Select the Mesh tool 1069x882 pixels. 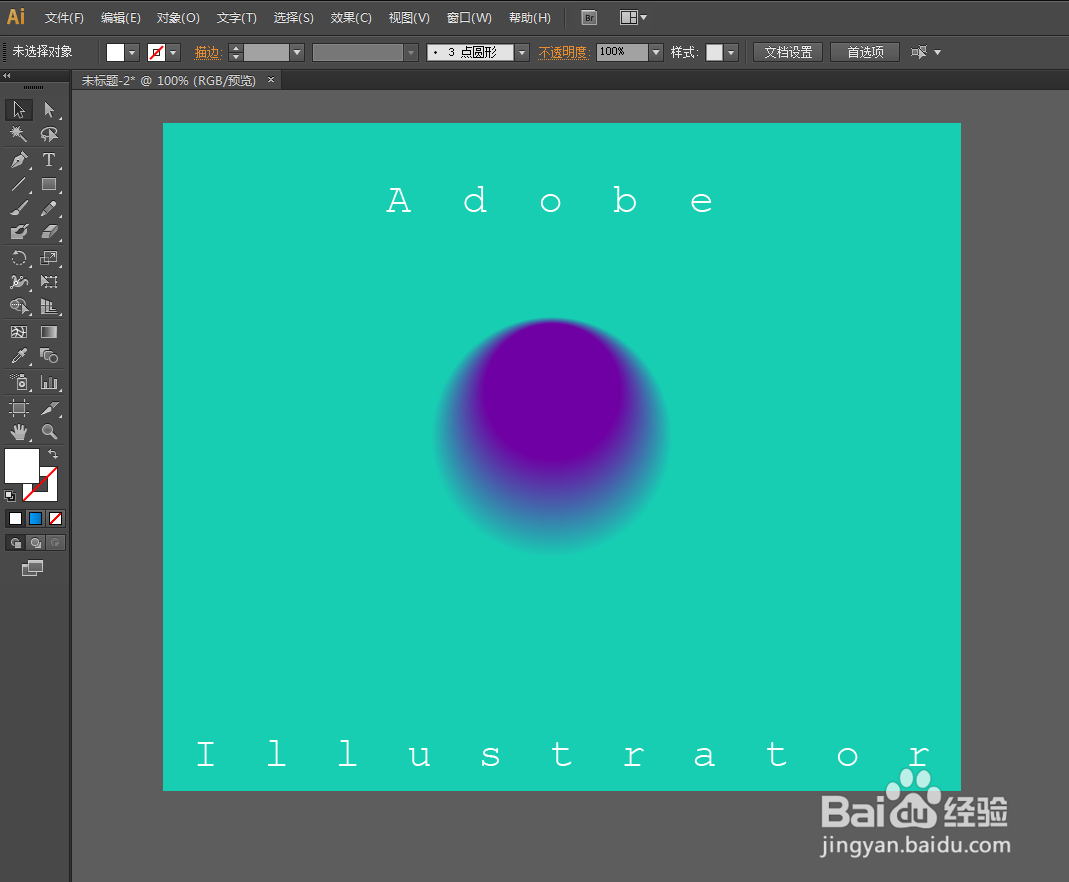coord(18,332)
